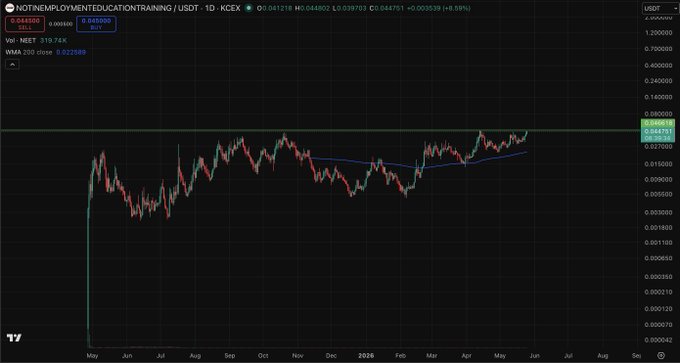Click the 0.080000 price scale label

658,114
